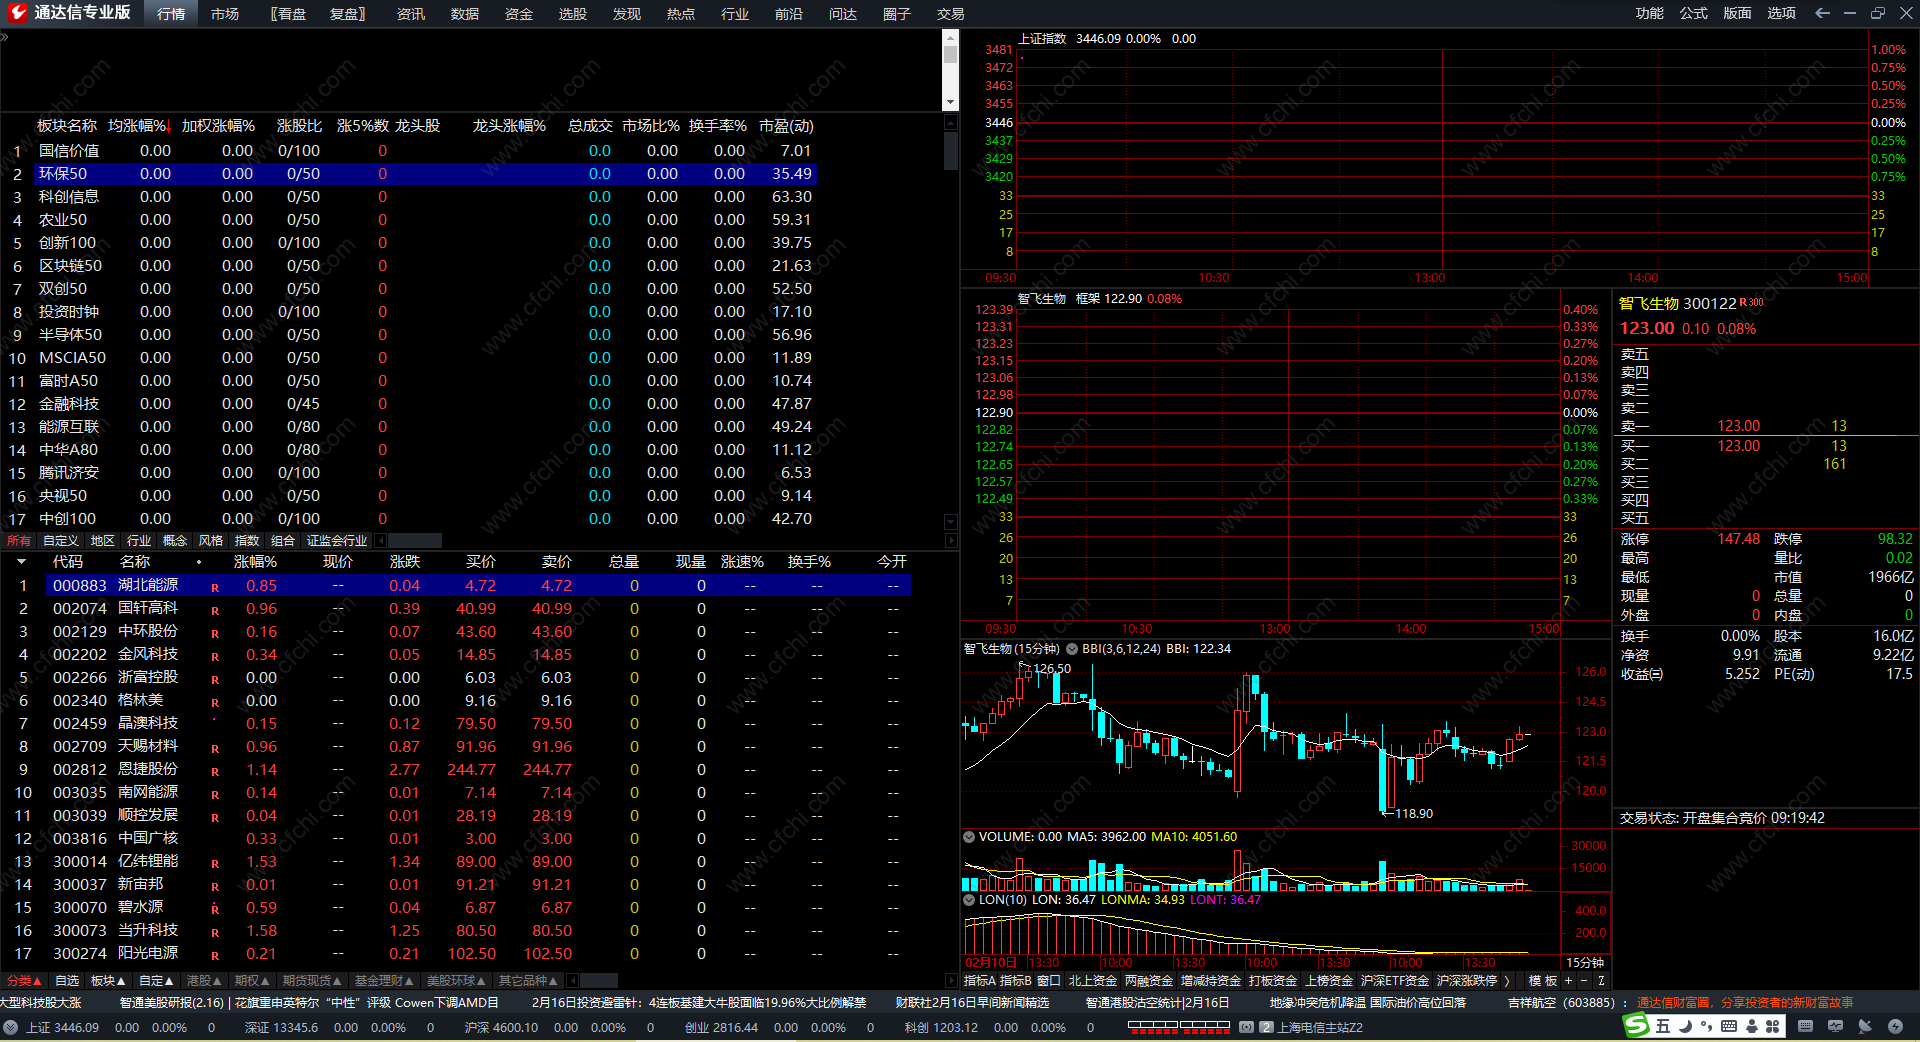This screenshot has width=1920, height=1042.
Task: Open the LON(10) indicator dropdown arrow
Action: pyautogui.click(x=968, y=900)
